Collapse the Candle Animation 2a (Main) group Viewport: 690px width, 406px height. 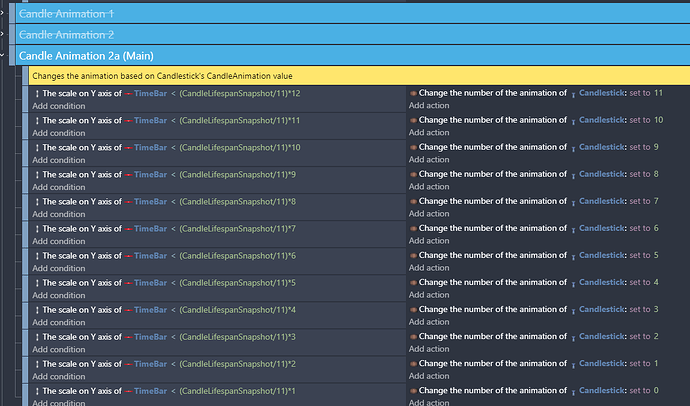4,56
